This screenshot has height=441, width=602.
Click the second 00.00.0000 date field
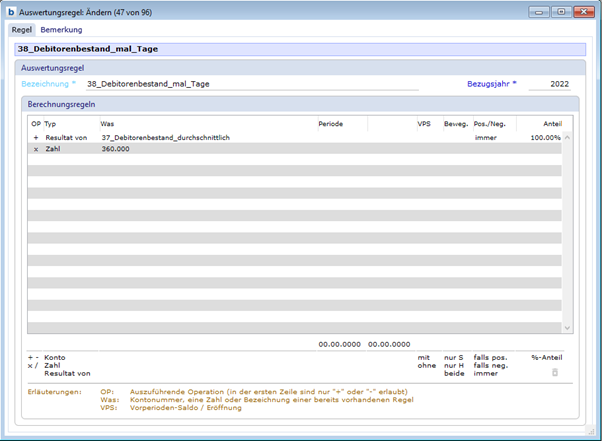pos(390,344)
